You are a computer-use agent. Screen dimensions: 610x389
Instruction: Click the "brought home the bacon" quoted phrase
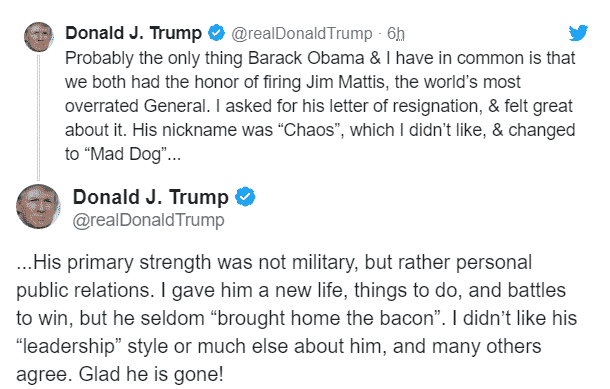click(x=328, y=319)
